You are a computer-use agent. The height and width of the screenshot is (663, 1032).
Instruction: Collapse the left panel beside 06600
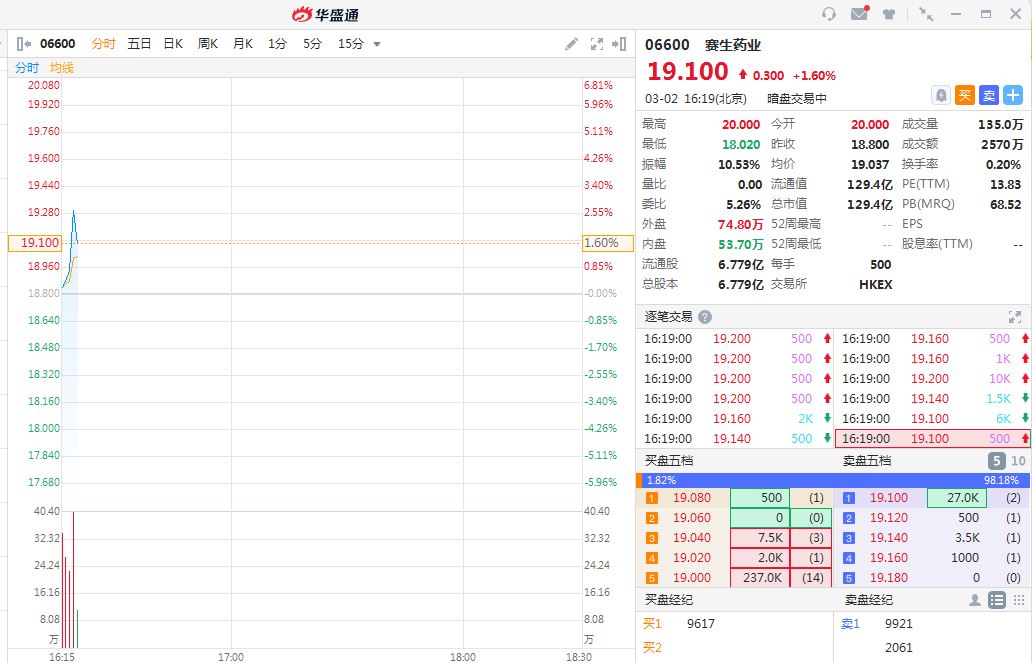click(24, 44)
